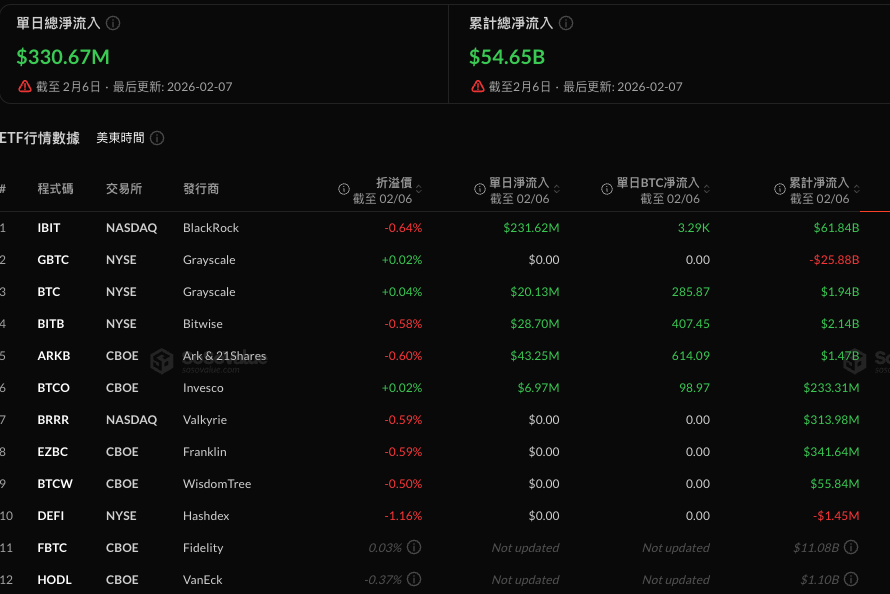Click IBIT daily inflow $231.62M
Viewport: 890px width, 594px height.
click(531, 228)
